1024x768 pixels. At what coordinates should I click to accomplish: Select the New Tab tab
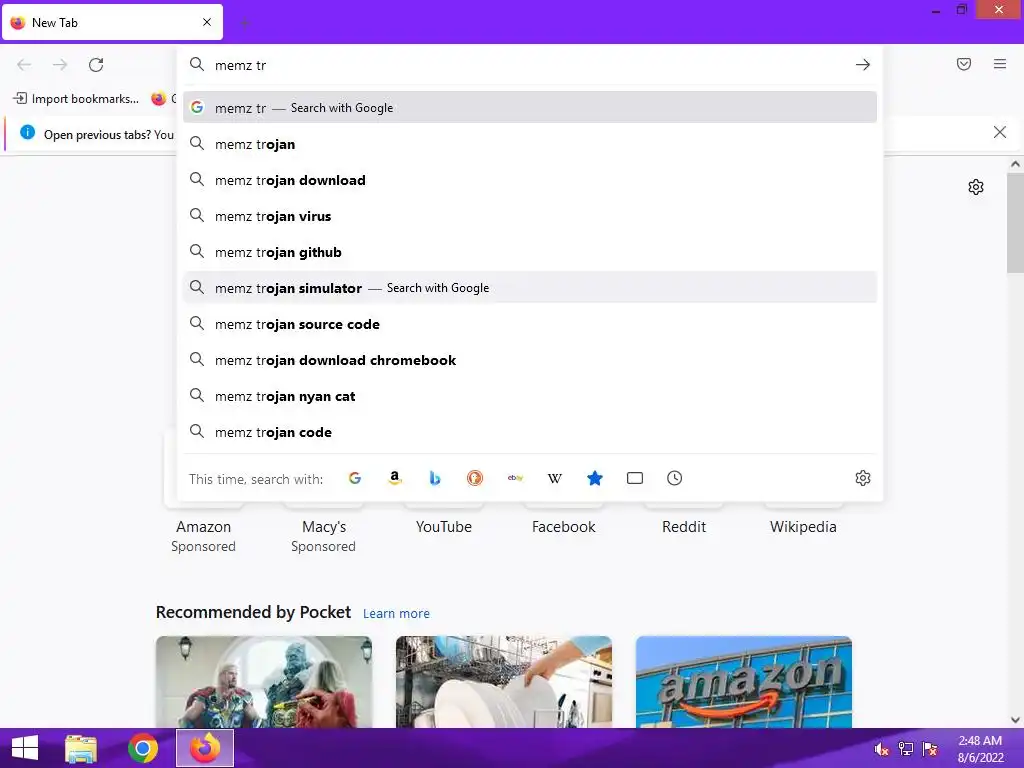click(112, 22)
